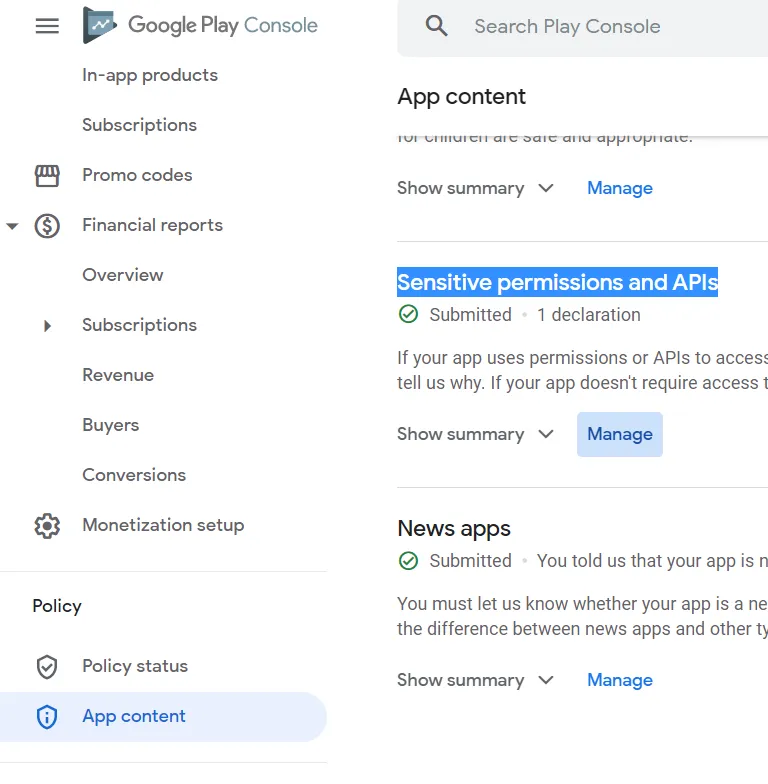Expand Show summary for Sensitive permissions
This screenshot has width=768, height=784.
475,434
